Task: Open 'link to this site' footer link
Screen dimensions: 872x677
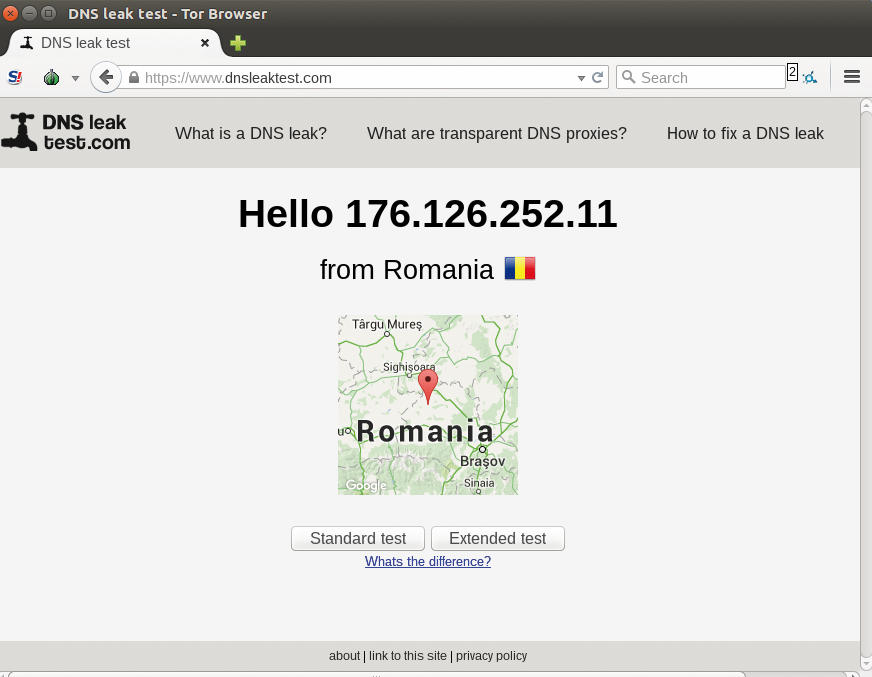Action: point(408,656)
